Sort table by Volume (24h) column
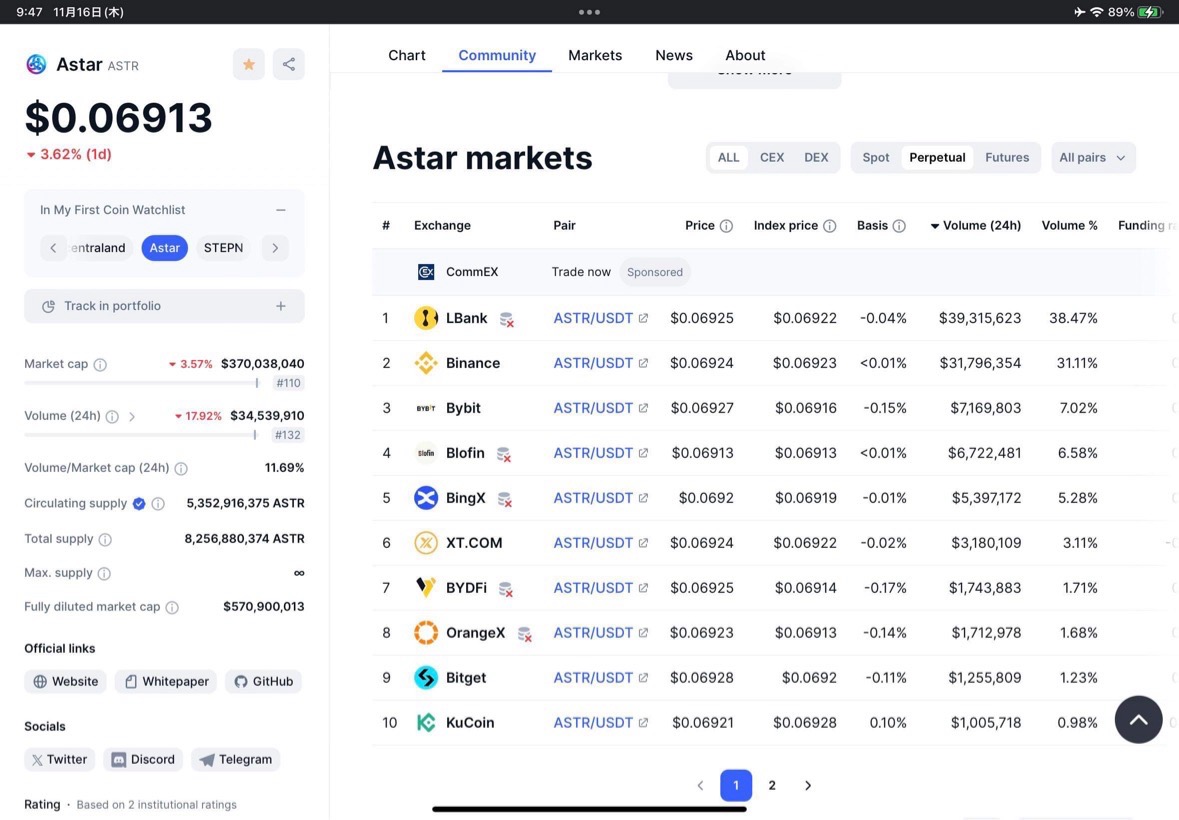Image resolution: width=1179 pixels, height=820 pixels. tap(975, 226)
